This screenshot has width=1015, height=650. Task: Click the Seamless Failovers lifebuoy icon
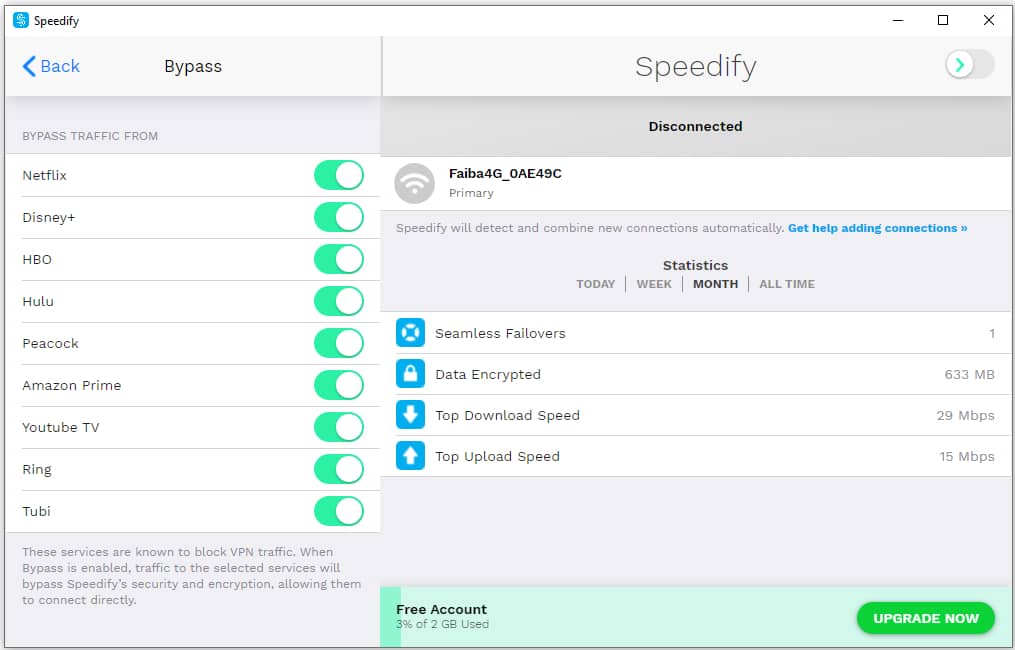point(410,333)
